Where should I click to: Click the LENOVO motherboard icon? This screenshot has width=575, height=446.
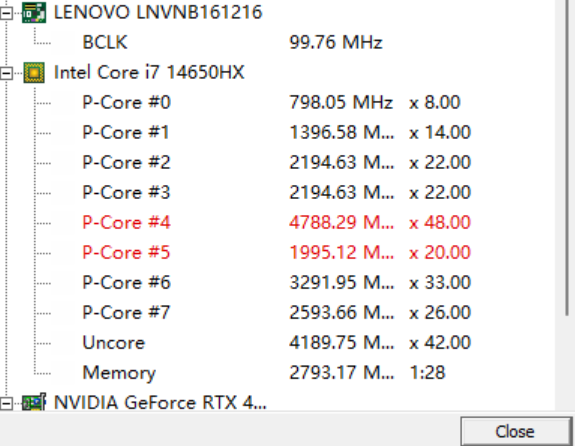tap(34, 12)
